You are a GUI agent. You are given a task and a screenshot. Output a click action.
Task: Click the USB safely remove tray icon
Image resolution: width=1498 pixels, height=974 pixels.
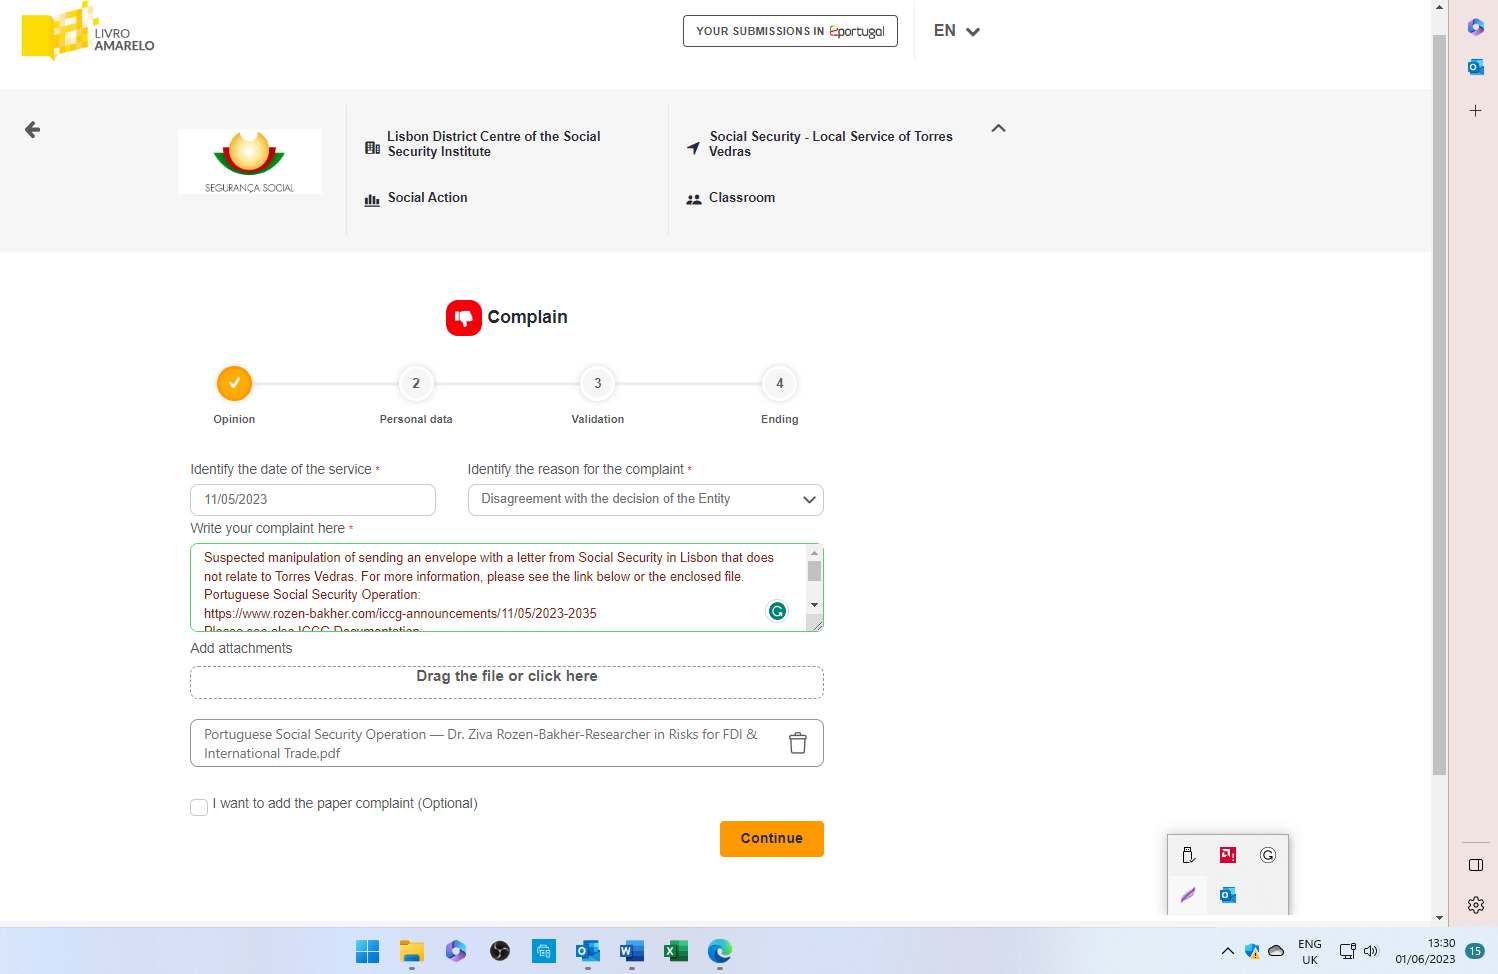point(1188,855)
